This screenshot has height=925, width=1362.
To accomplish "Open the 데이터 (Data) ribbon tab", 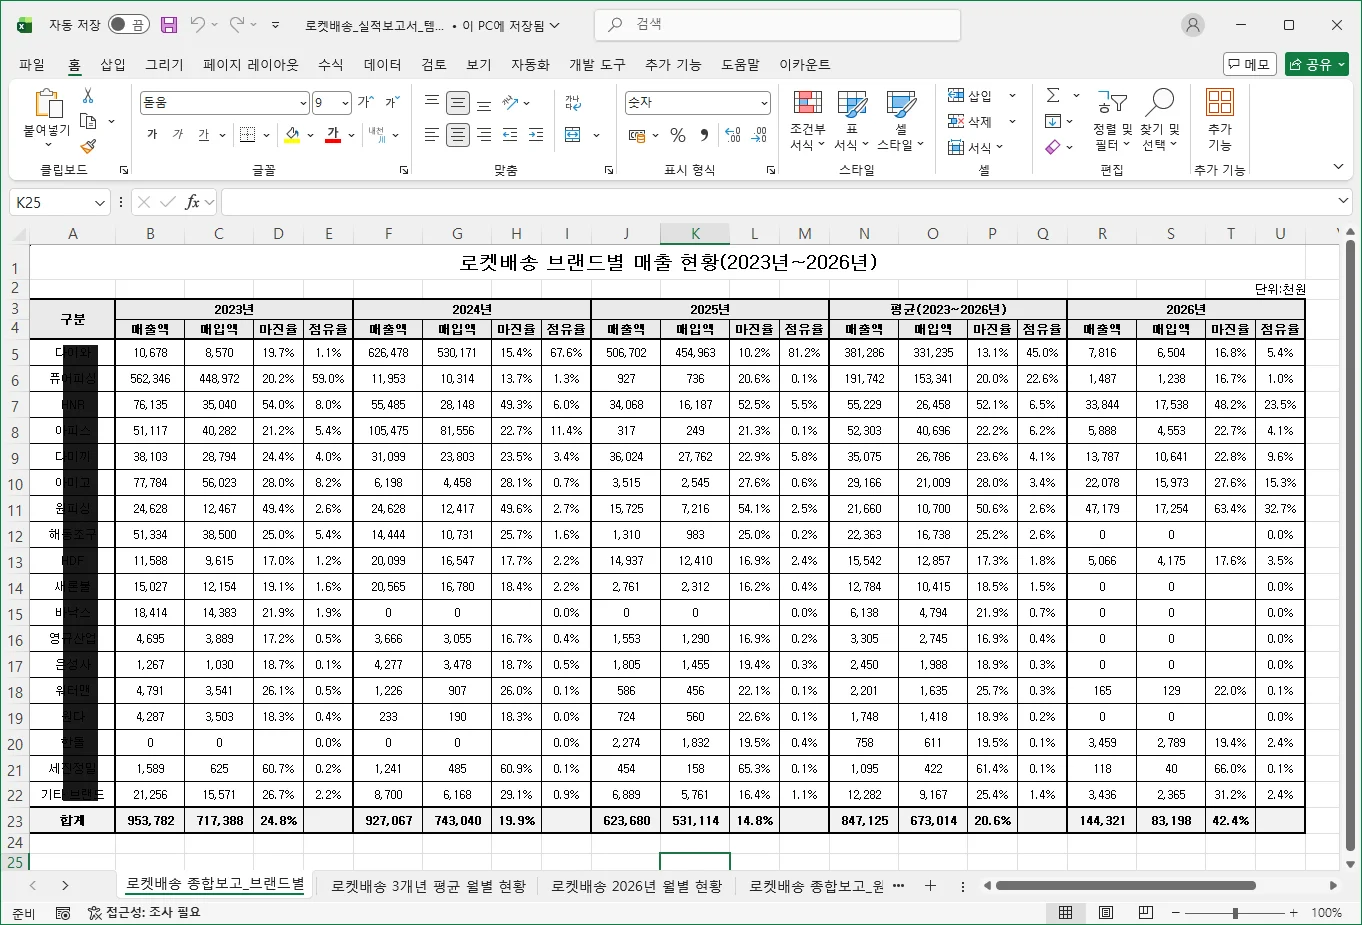I will click(382, 64).
